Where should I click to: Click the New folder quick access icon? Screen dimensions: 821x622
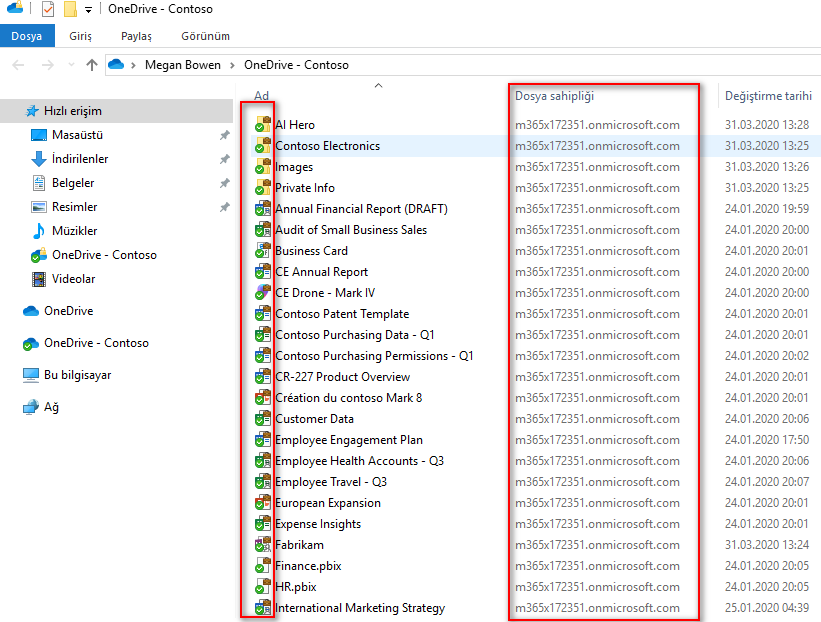pyautogui.click(x=70, y=9)
